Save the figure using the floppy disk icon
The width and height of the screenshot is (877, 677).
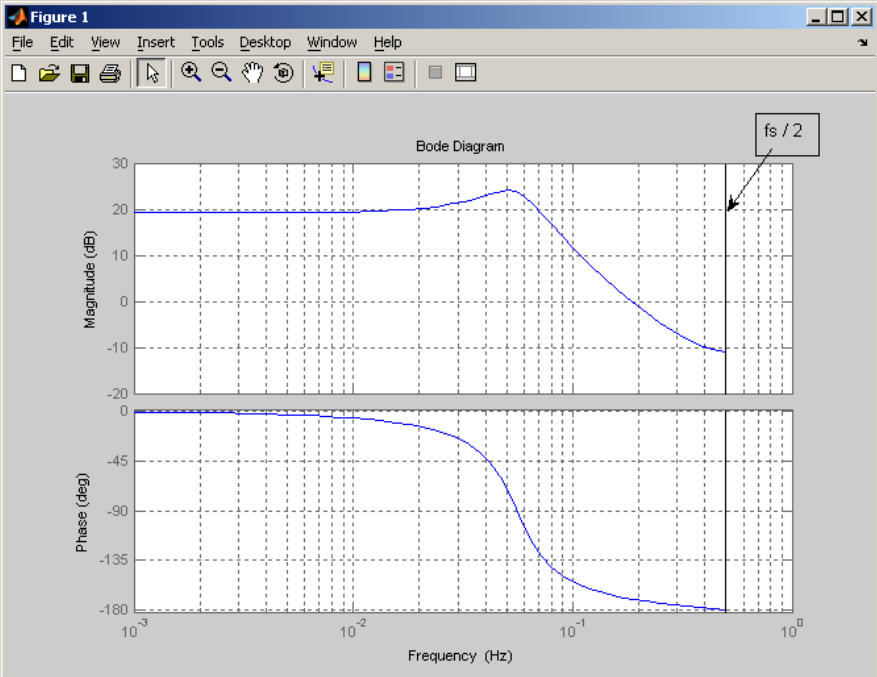pos(80,73)
